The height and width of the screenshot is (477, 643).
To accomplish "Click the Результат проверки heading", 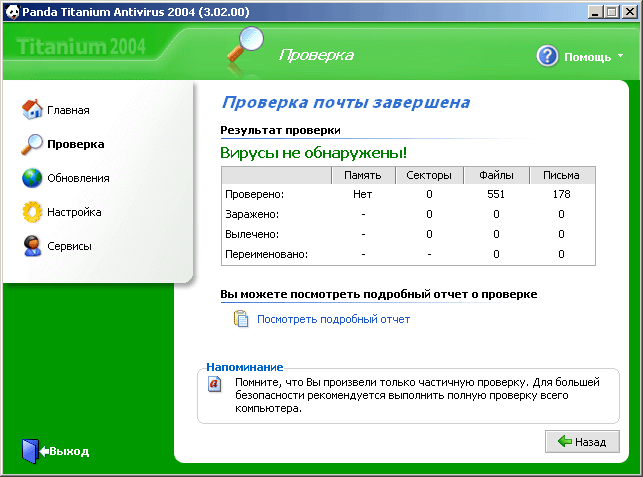I will 280,130.
